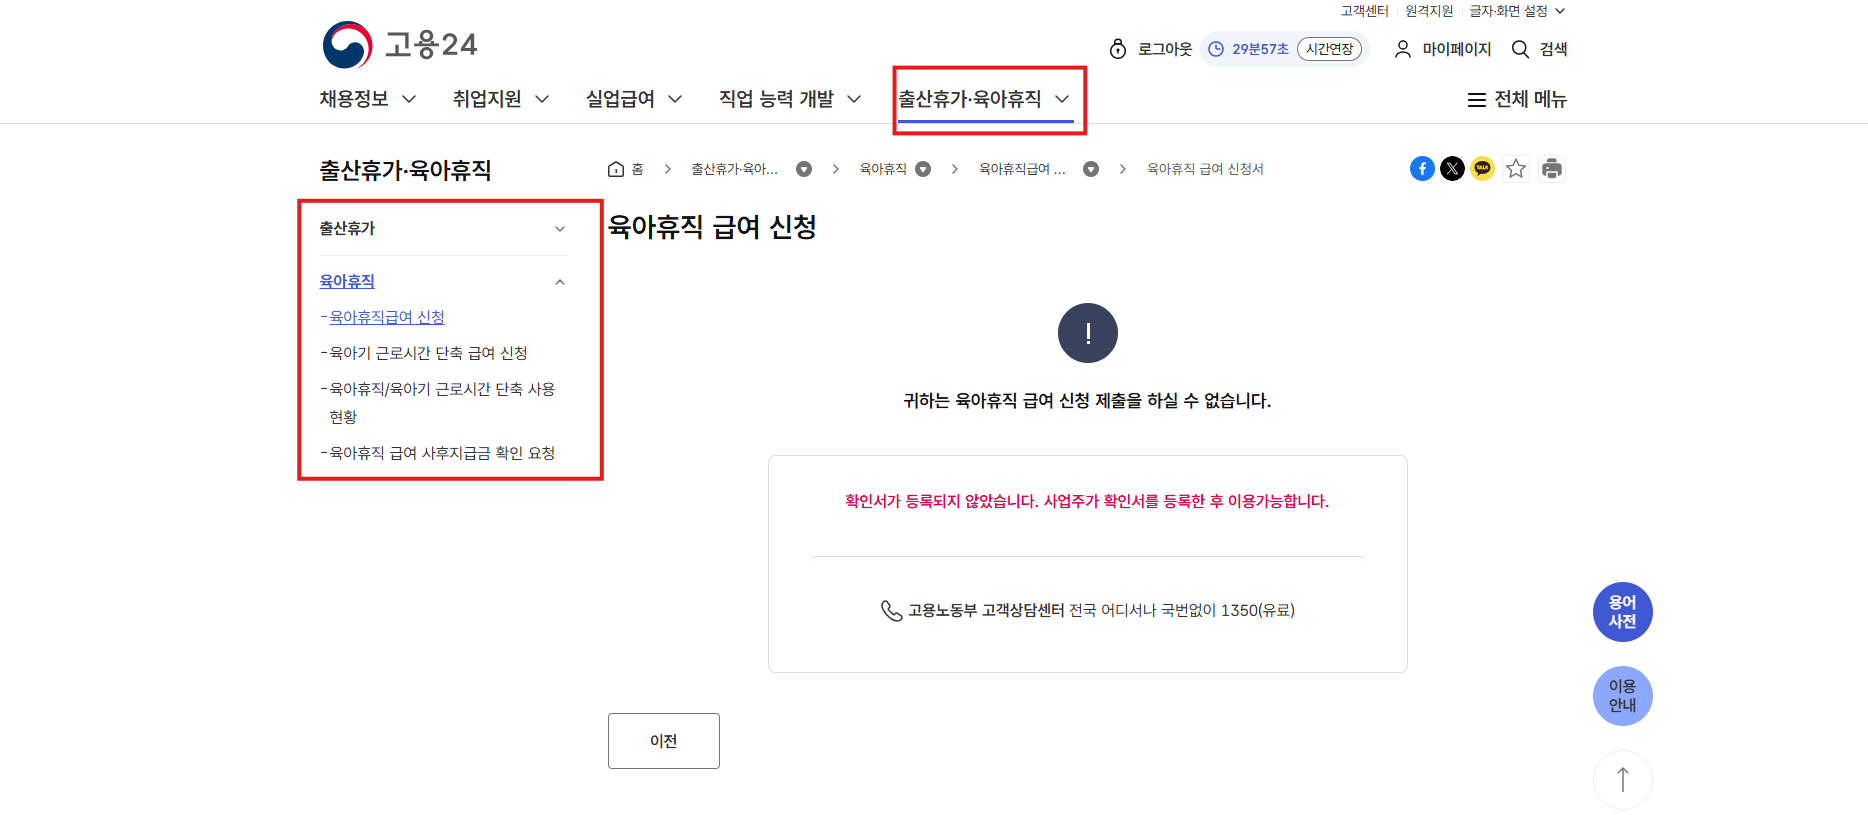This screenshot has width=1868, height=815.
Task: Click the hamburger 전체 메뉴 icon
Action: tap(1476, 100)
